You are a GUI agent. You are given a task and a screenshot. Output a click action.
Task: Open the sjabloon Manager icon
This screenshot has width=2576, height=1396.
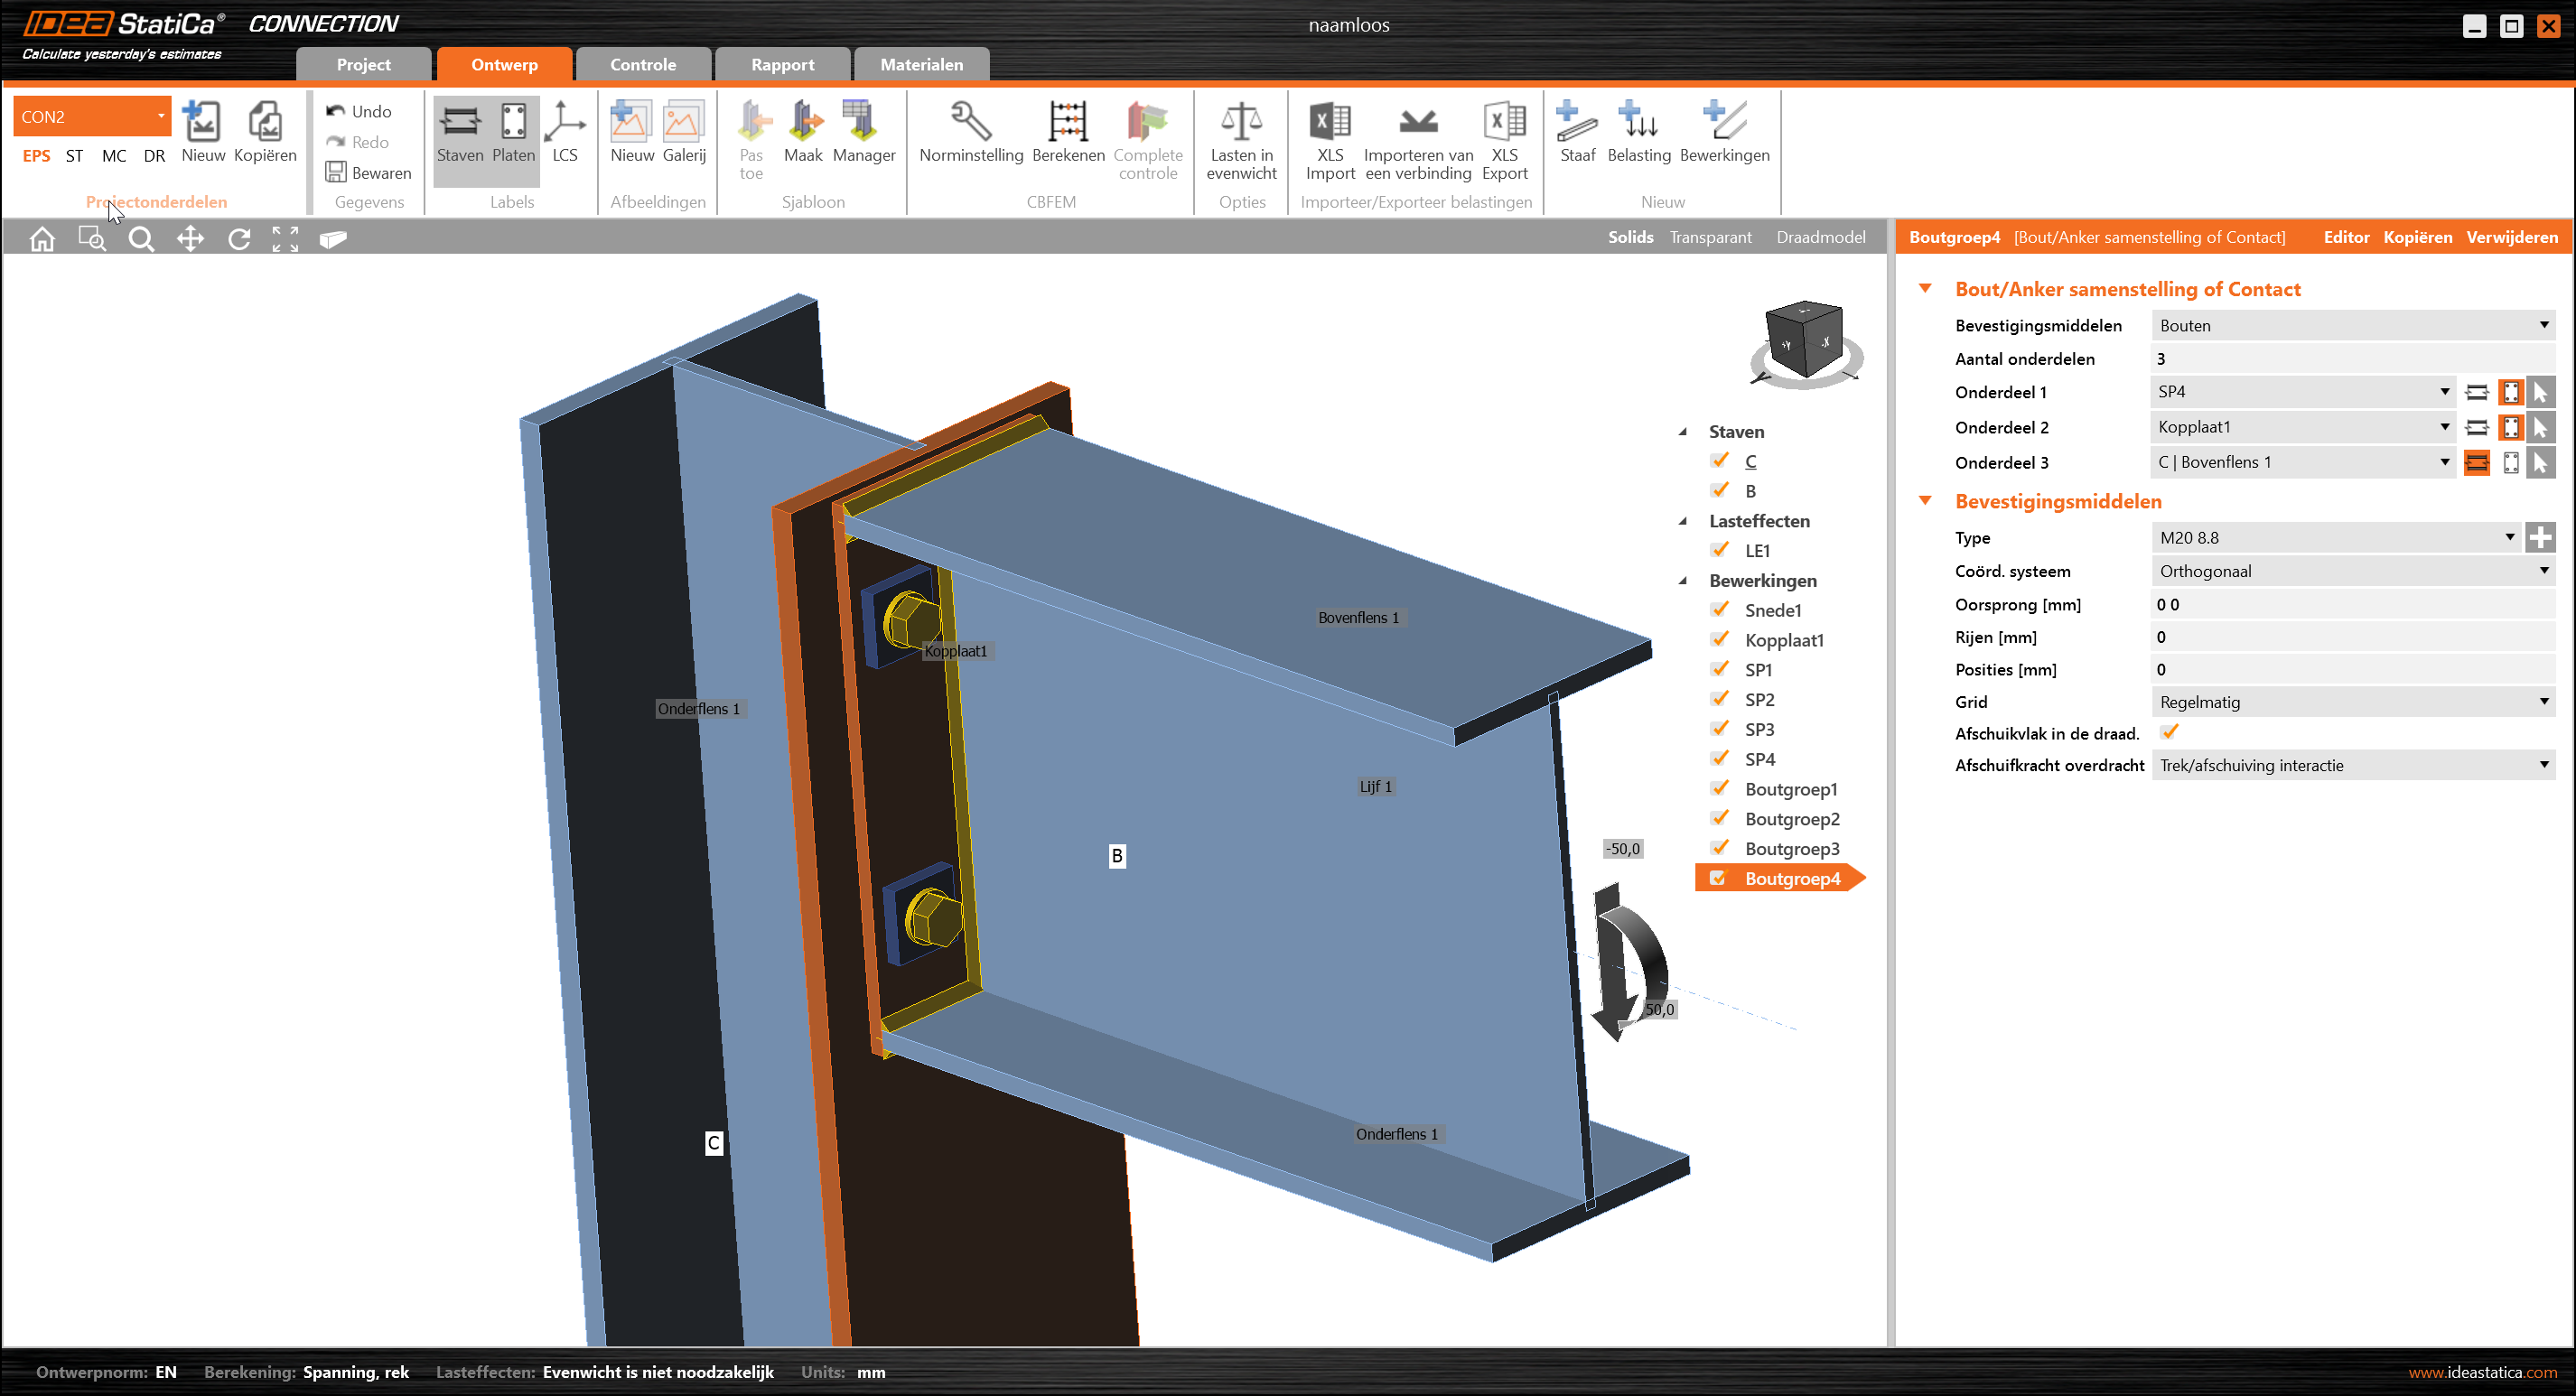pyautogui.click(x=862, y=123)
